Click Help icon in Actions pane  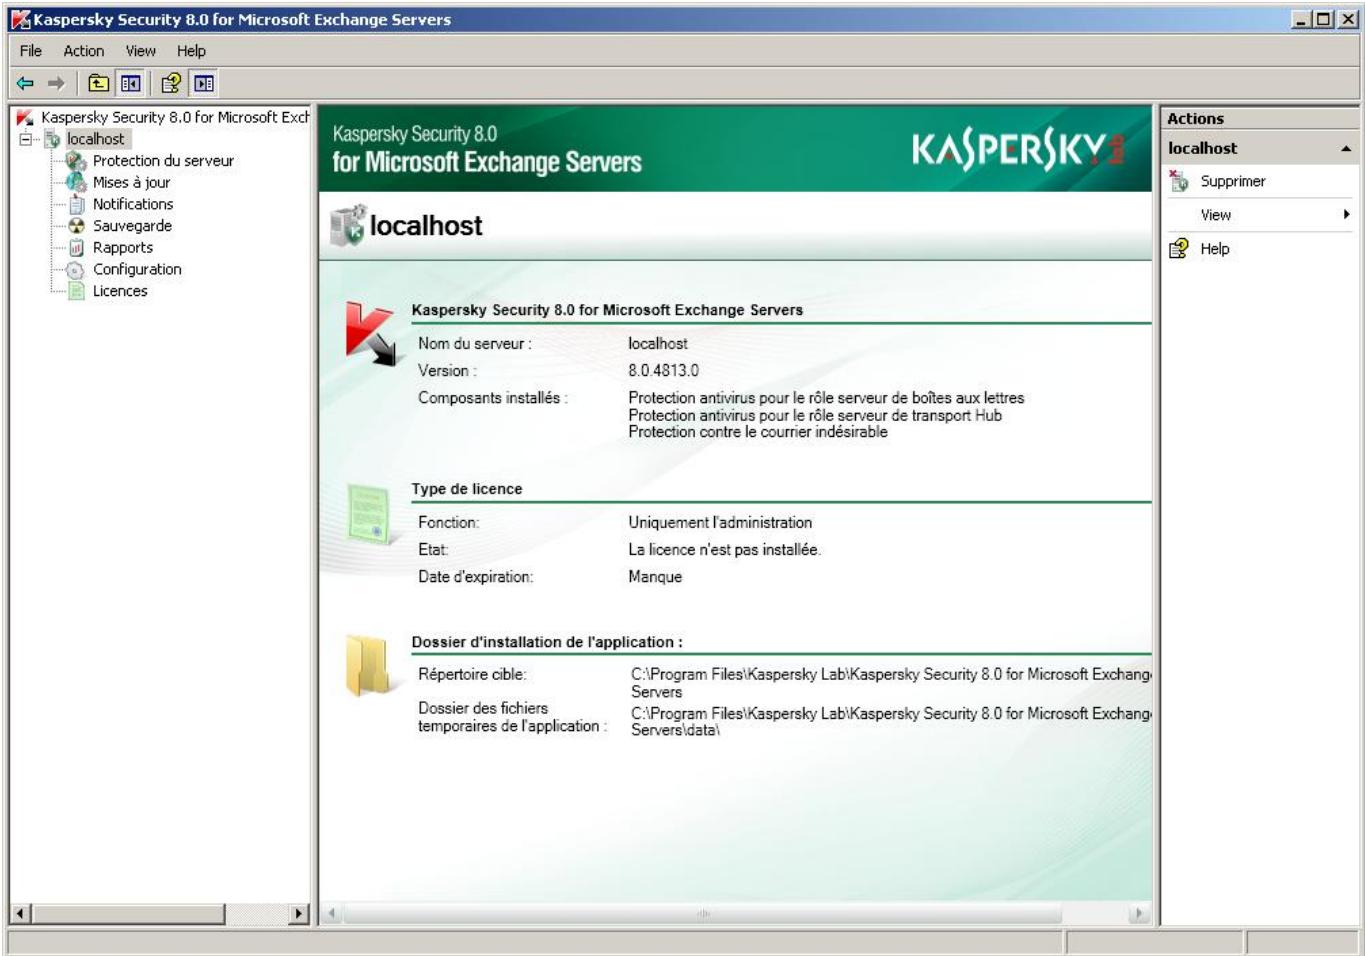click(1179, 249)
